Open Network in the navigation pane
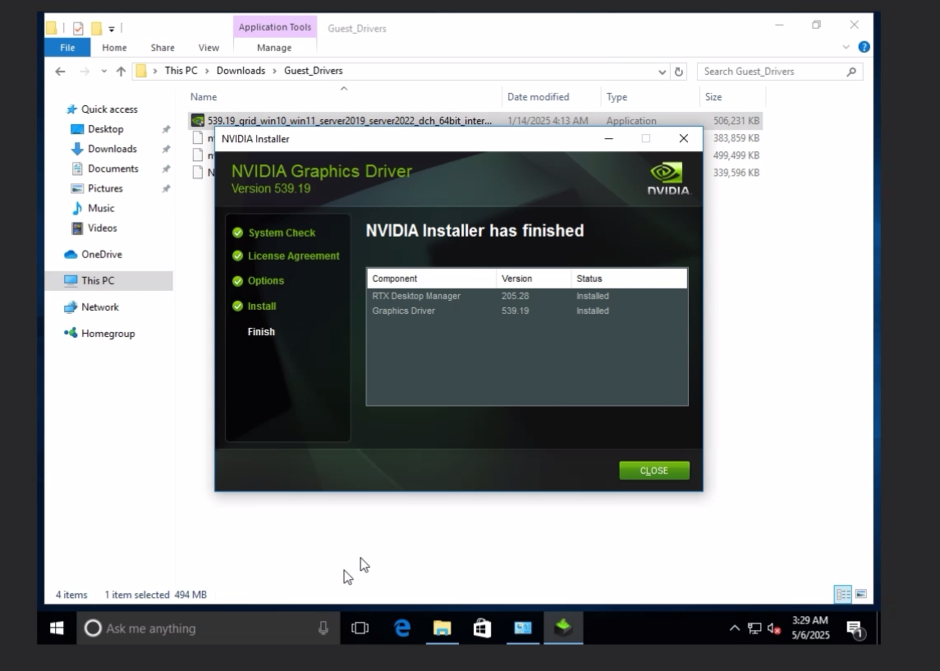 click(x=100, y=307)
